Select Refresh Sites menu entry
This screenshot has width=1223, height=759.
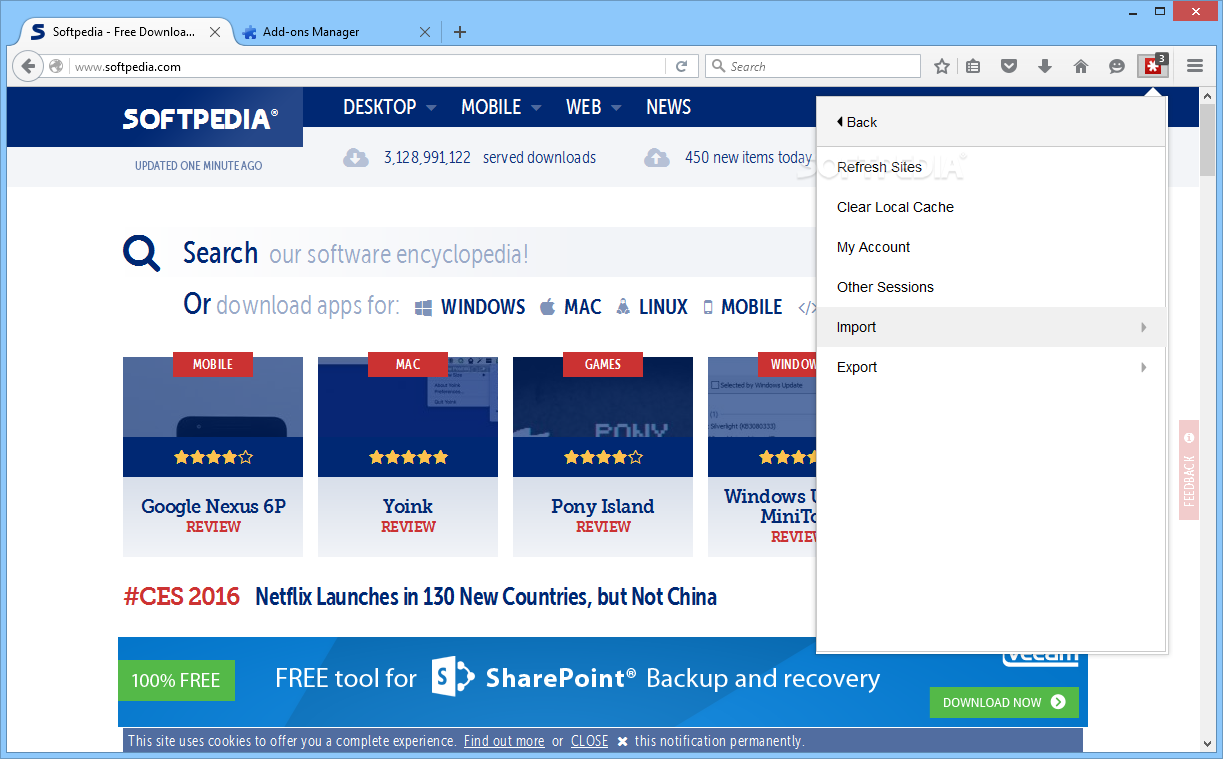pos(991,167)
